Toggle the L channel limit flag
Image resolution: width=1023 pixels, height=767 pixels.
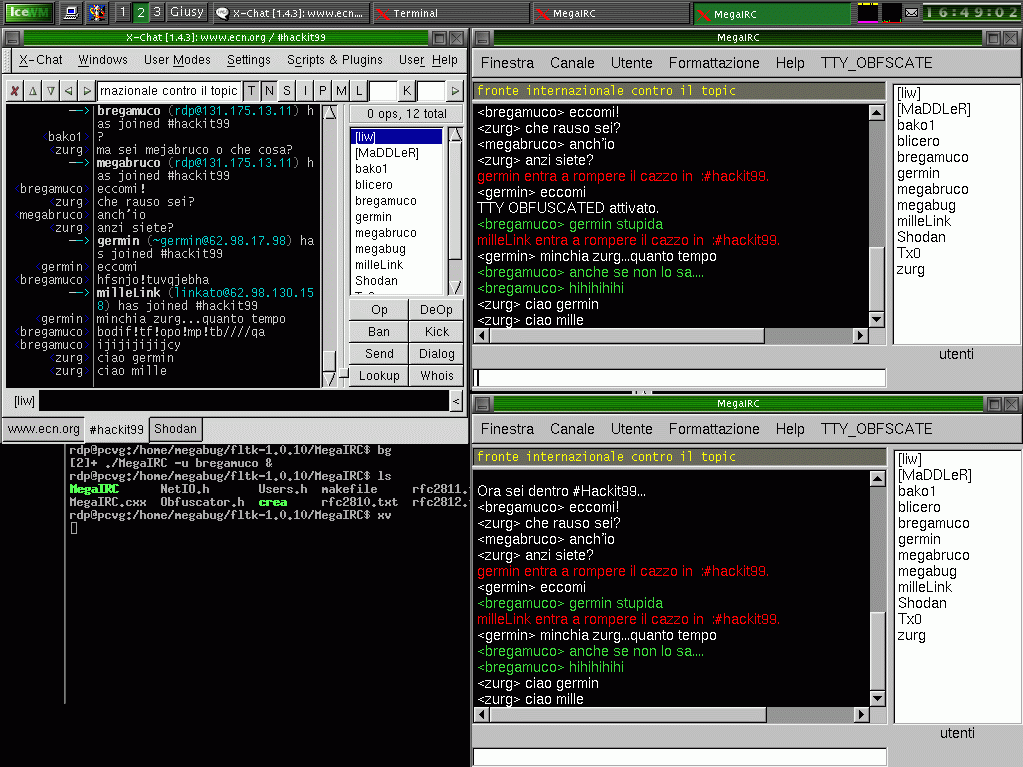[x=359, y=91]
